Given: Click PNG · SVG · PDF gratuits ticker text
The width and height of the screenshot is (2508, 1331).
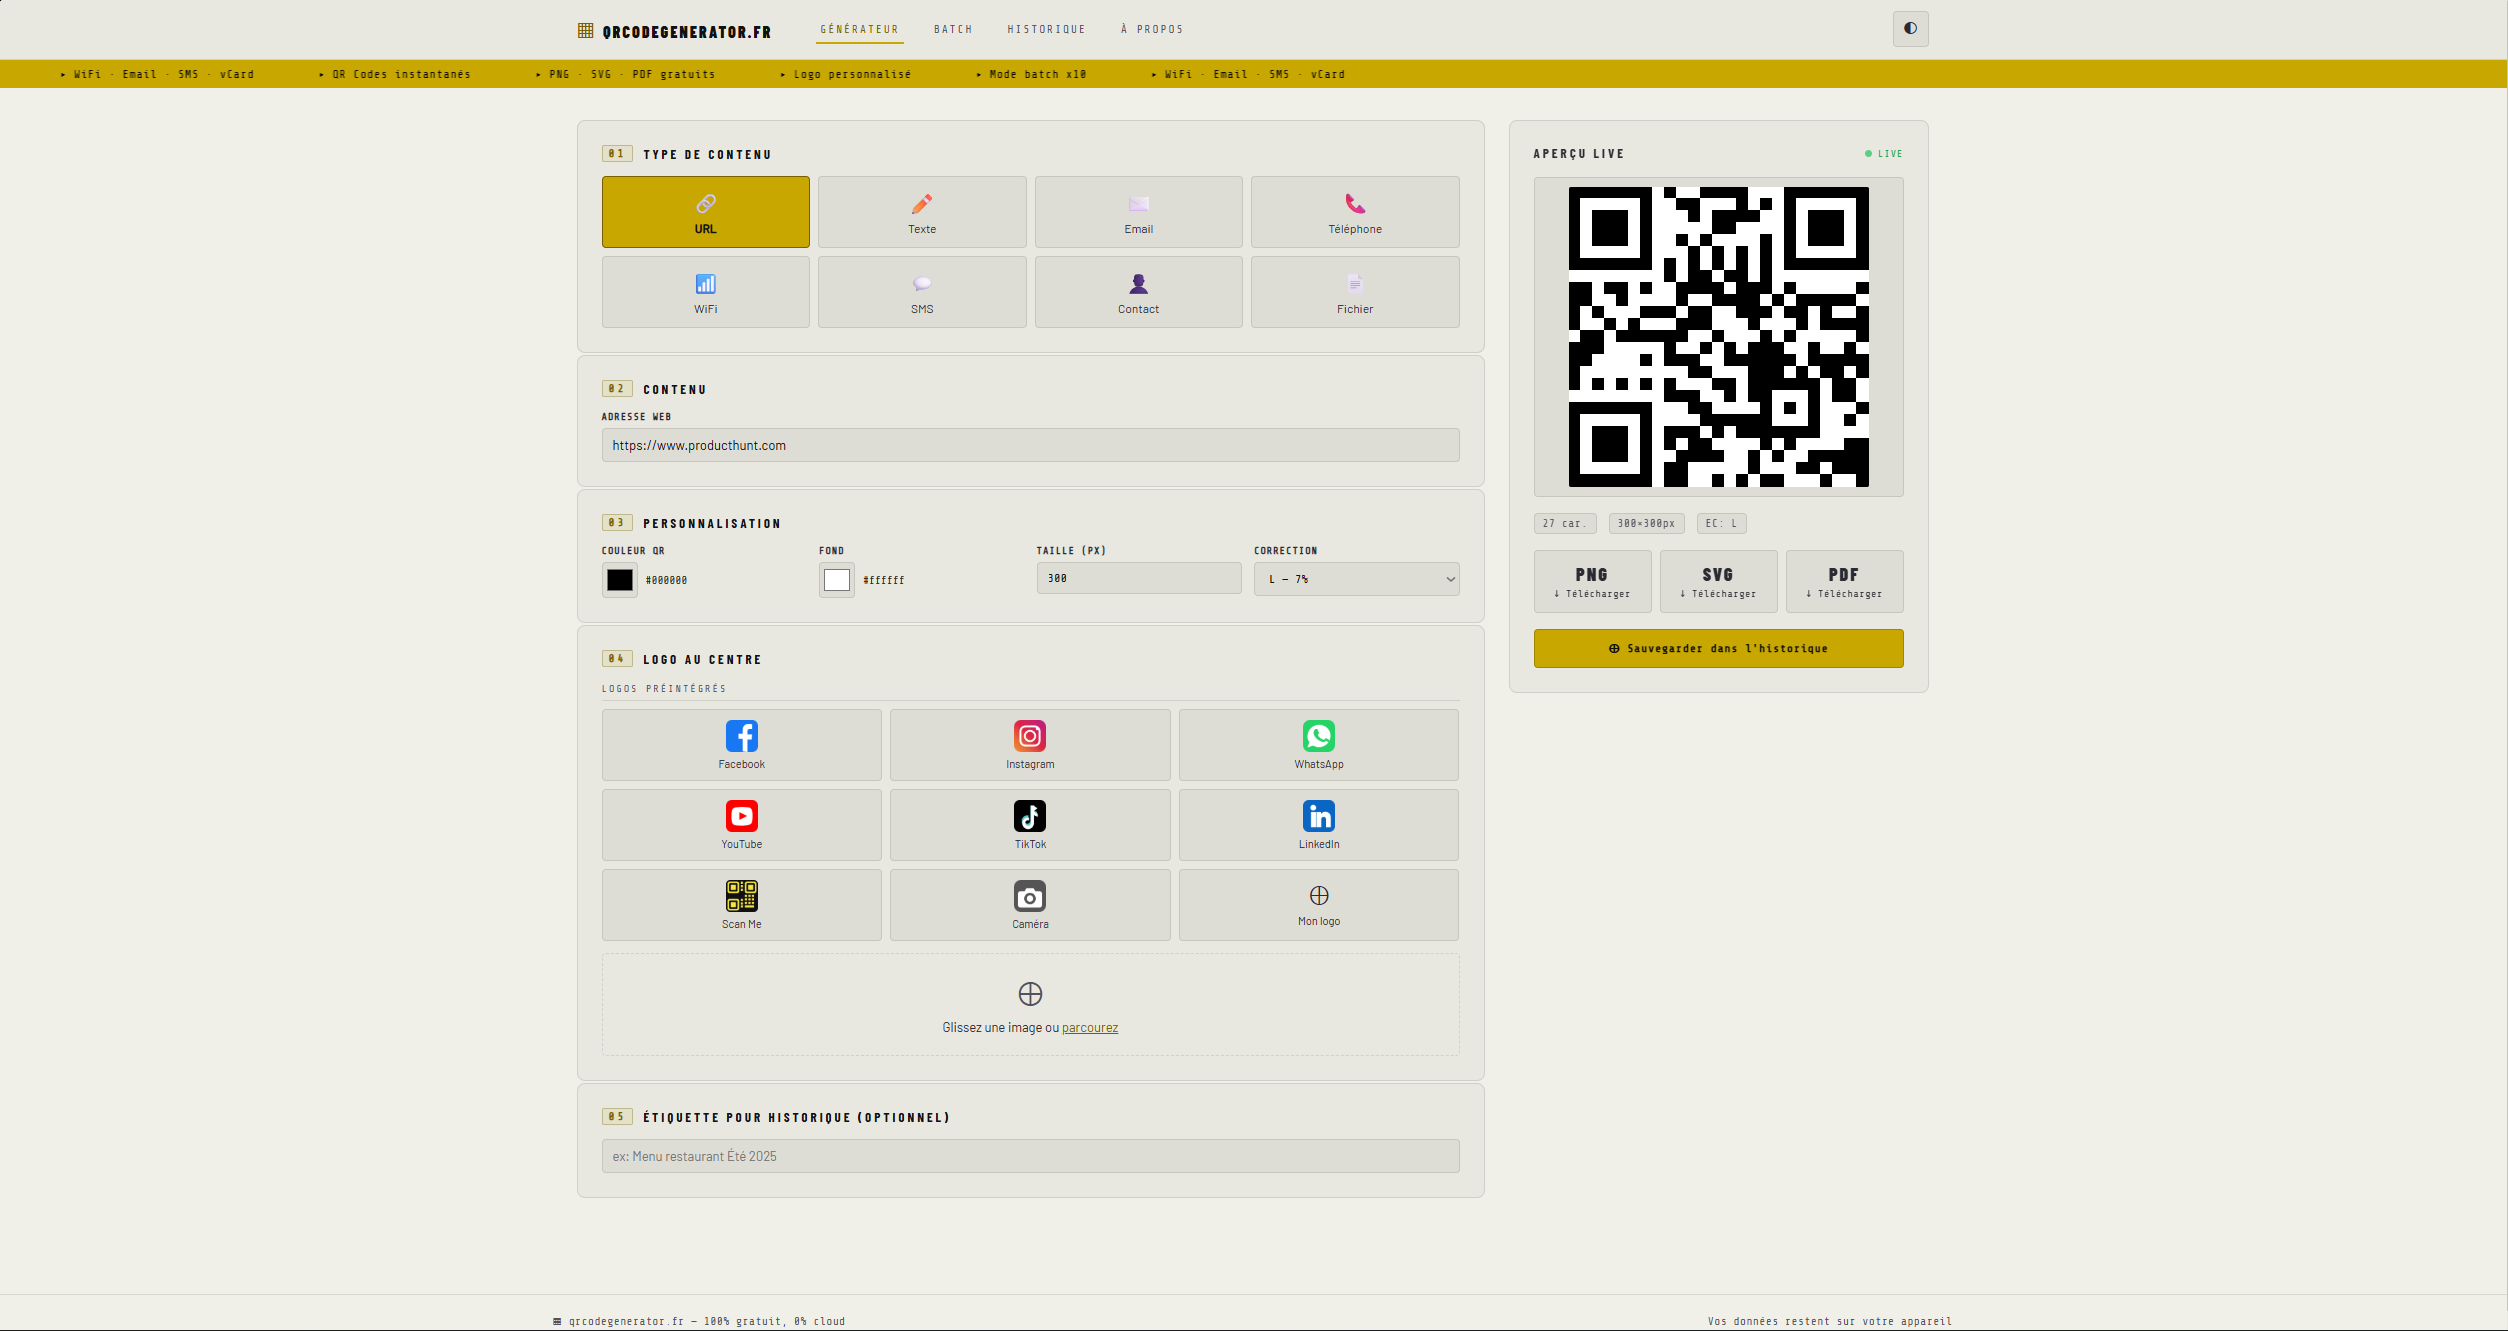Looking at the screenshot, I should click(626, 74).
